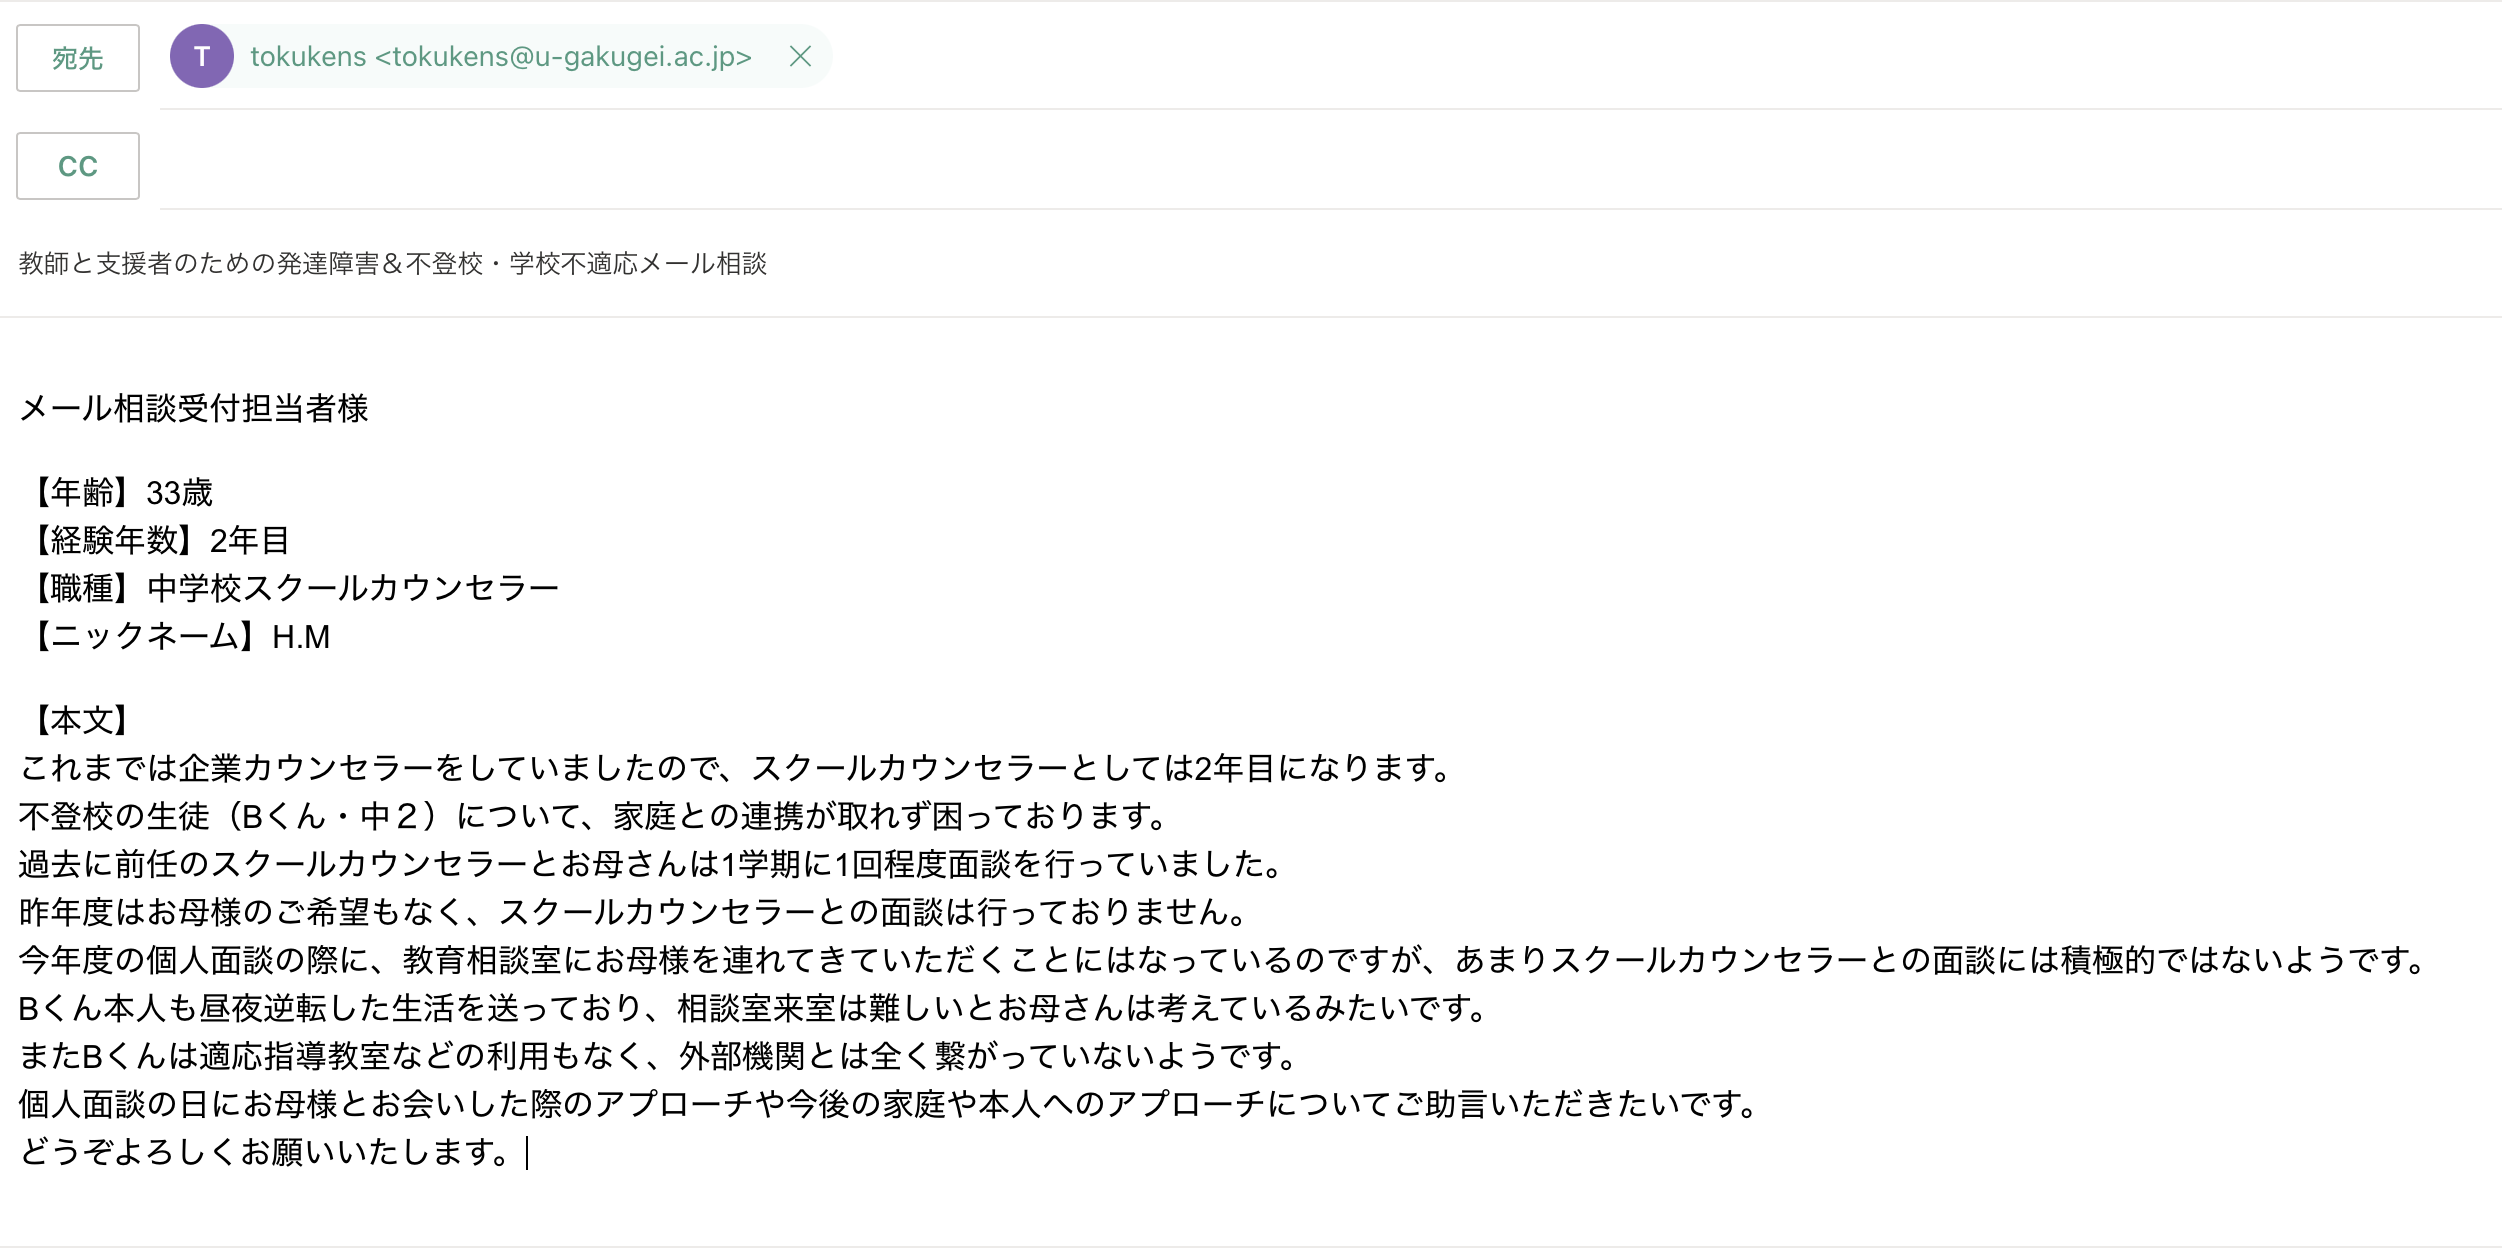Click the line starting 今年度の個人面談

(1220, 960)
